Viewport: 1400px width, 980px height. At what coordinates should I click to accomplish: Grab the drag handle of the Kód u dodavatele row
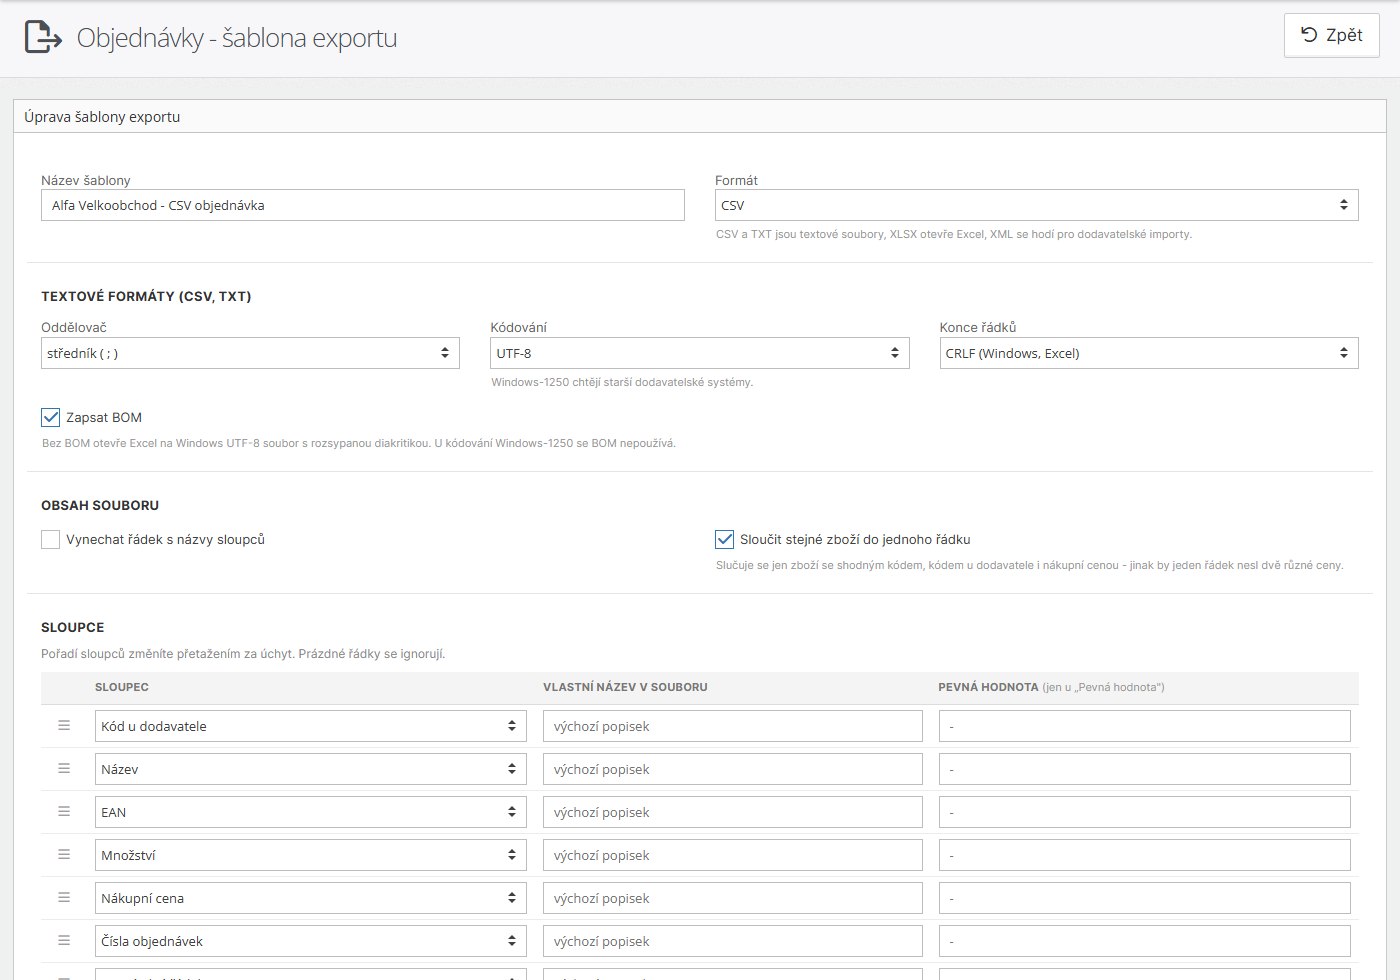pos(64,726)
